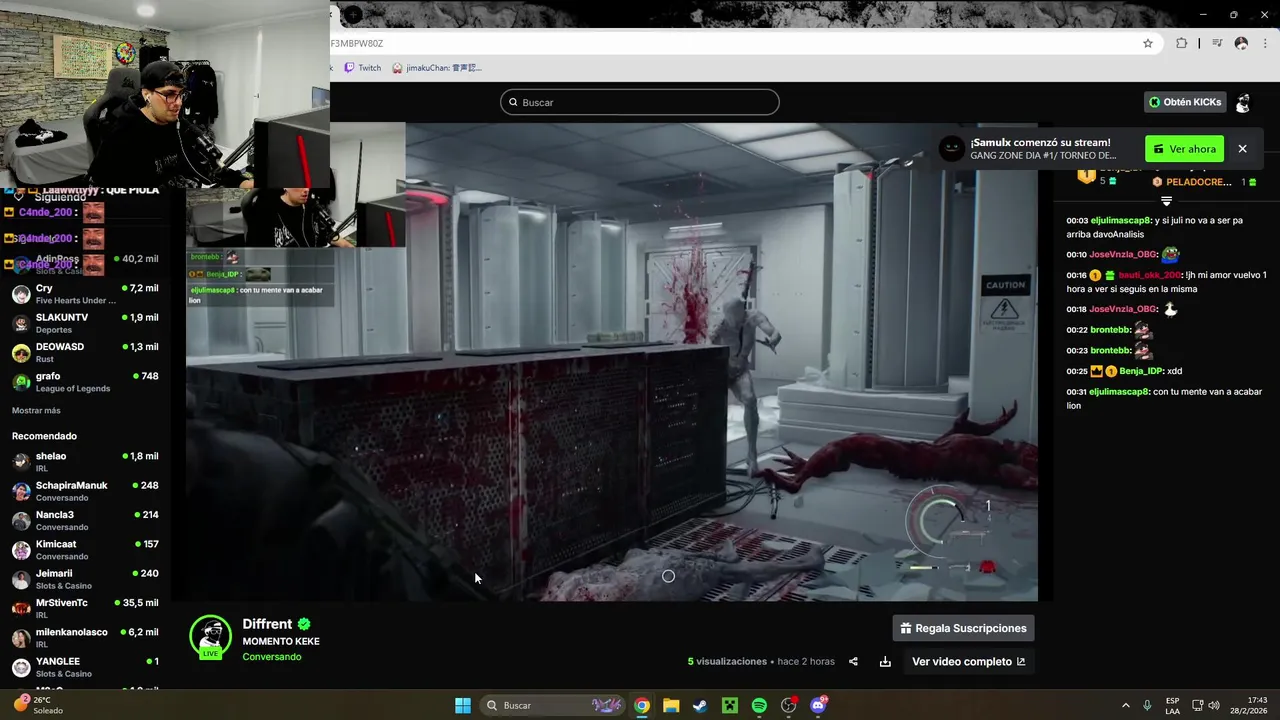Open File Explorer from the taskbar

pos(671,705)
